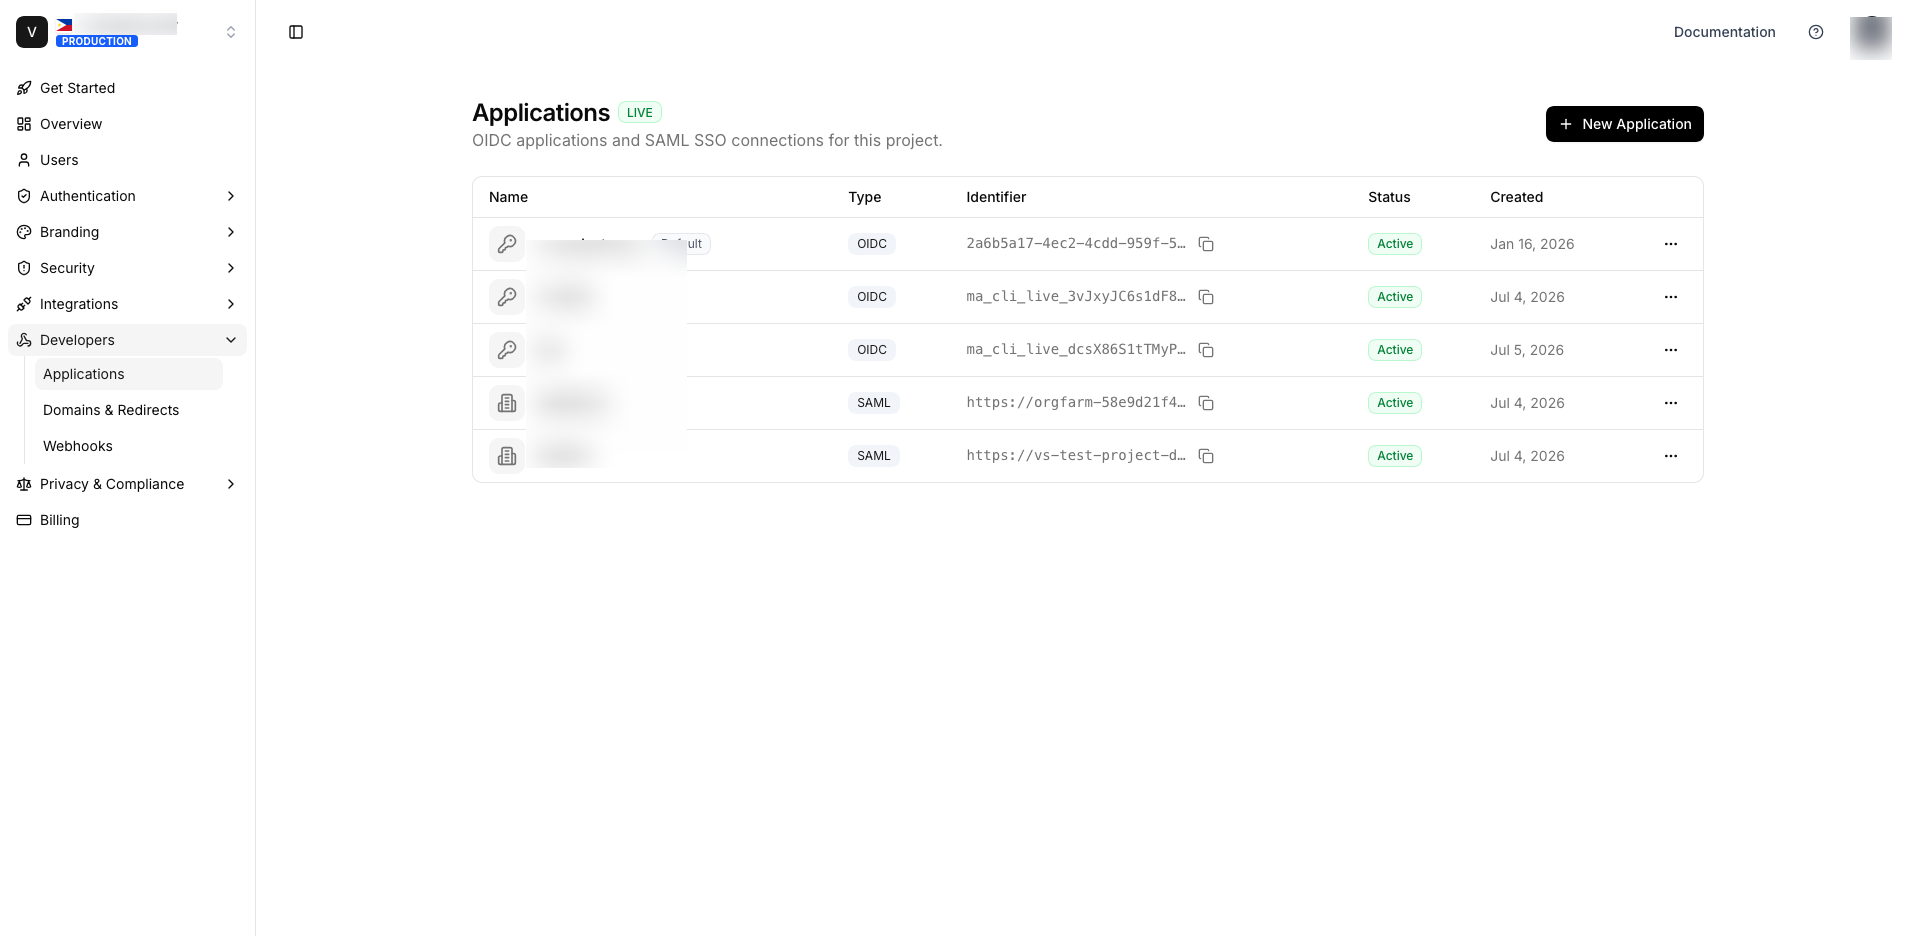Click the Created column header

click(1516, 197)
